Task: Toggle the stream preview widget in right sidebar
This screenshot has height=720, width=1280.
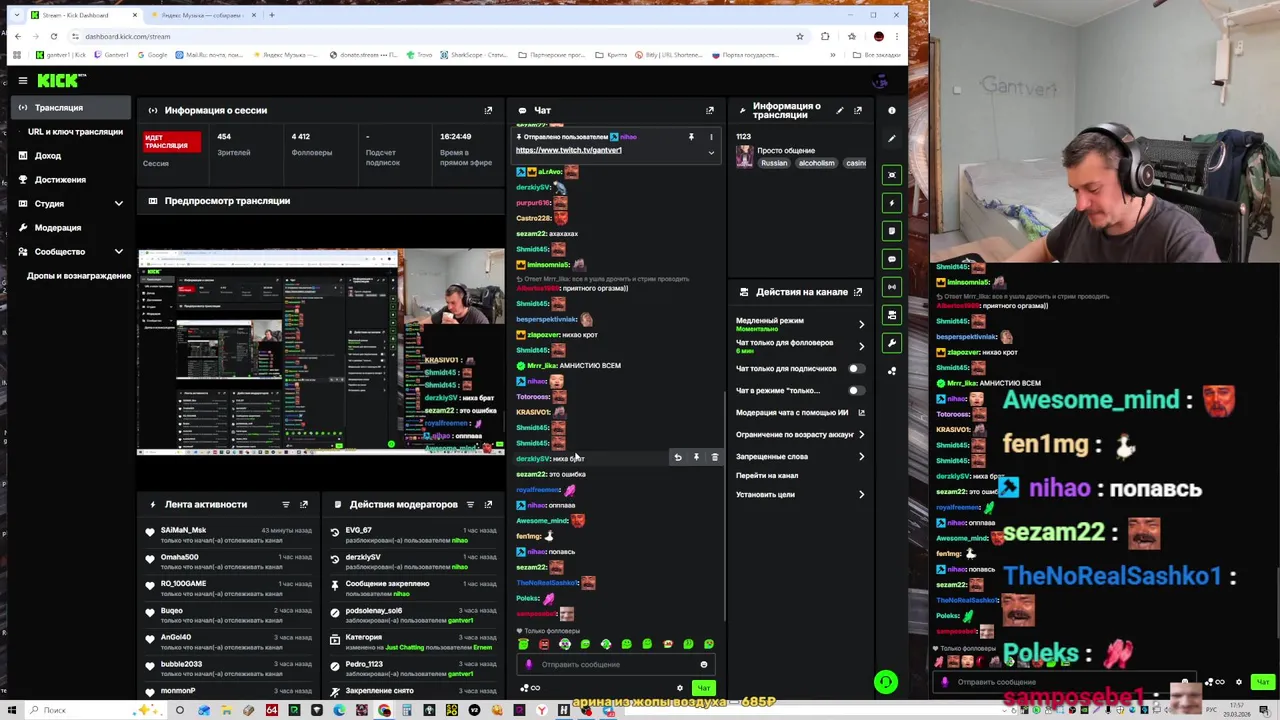Action: coord(892,175)
